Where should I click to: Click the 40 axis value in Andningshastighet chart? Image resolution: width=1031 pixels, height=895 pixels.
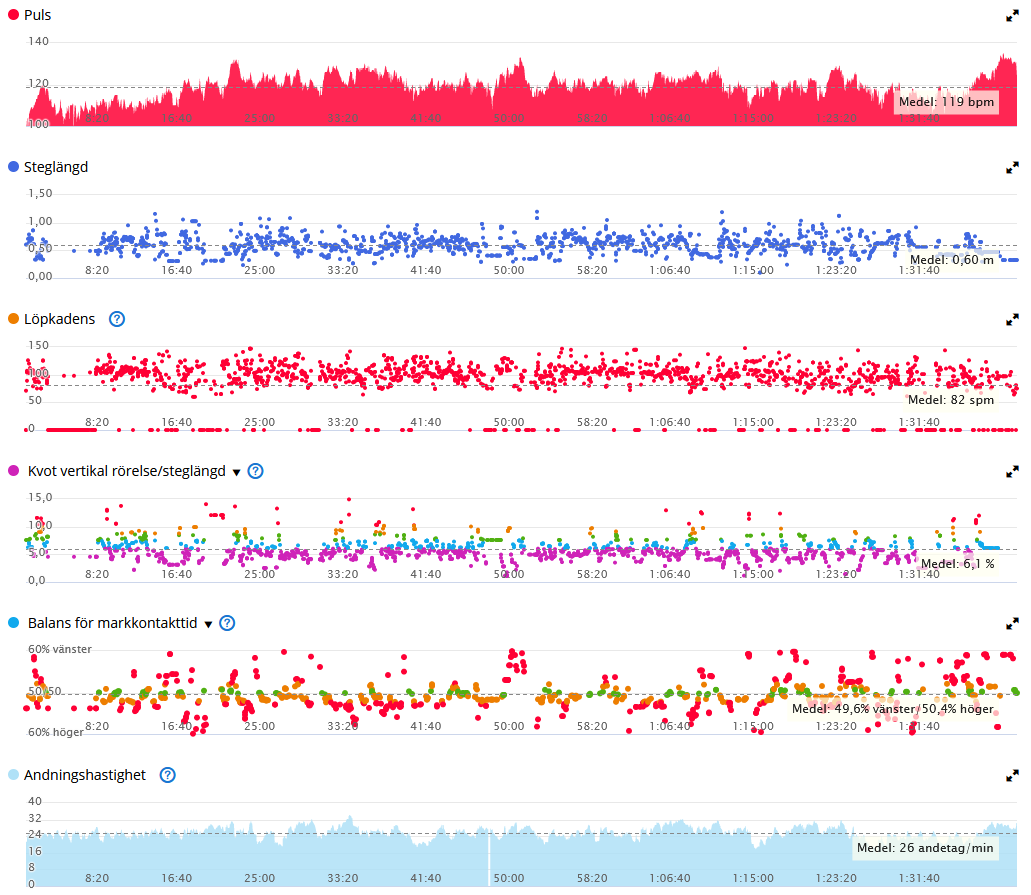(35, 801)
